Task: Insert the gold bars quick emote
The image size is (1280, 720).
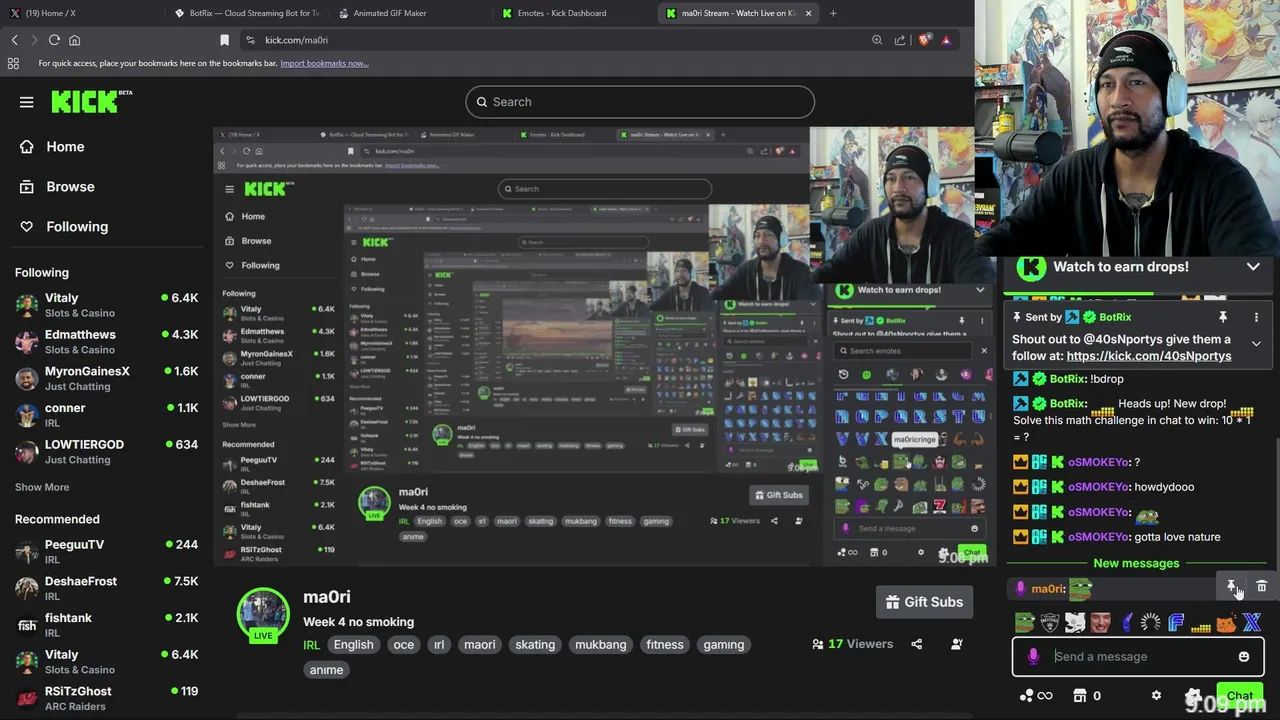Action: click(1201, 626)
